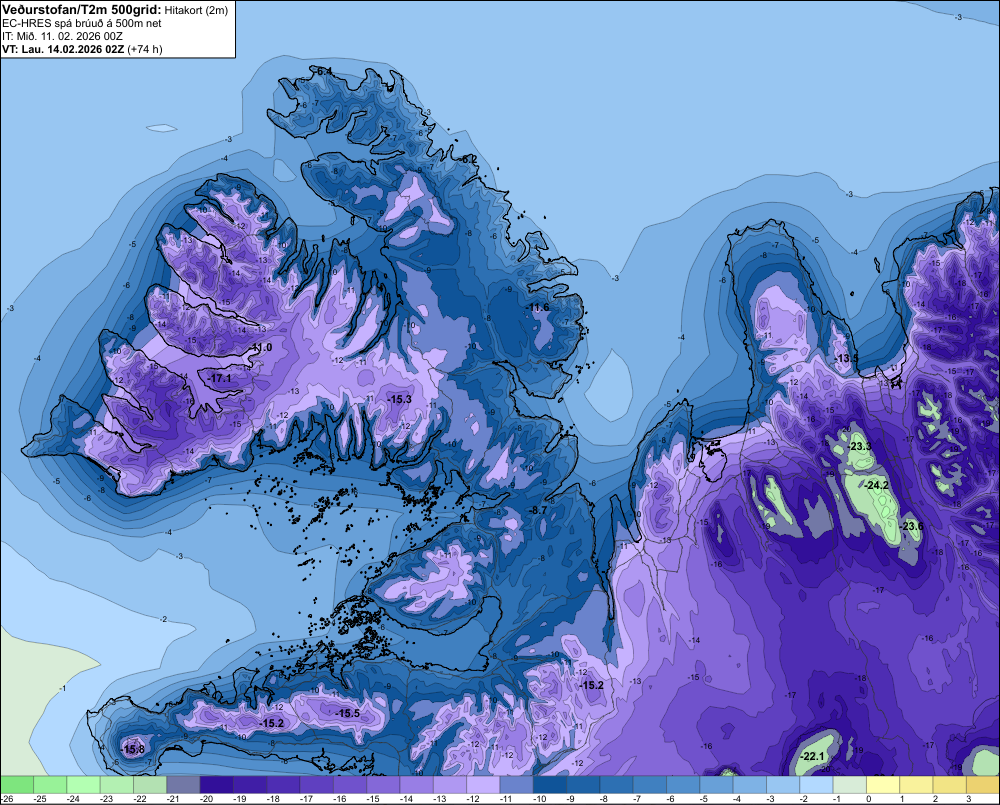Viewport: 1000px width, 805px height.
Task: Click the legend scale value -18
Action: (273, 799)
